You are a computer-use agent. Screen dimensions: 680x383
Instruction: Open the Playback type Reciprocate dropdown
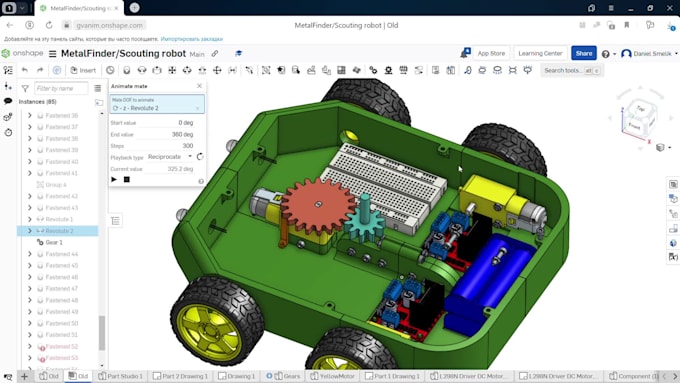(170, 157)
